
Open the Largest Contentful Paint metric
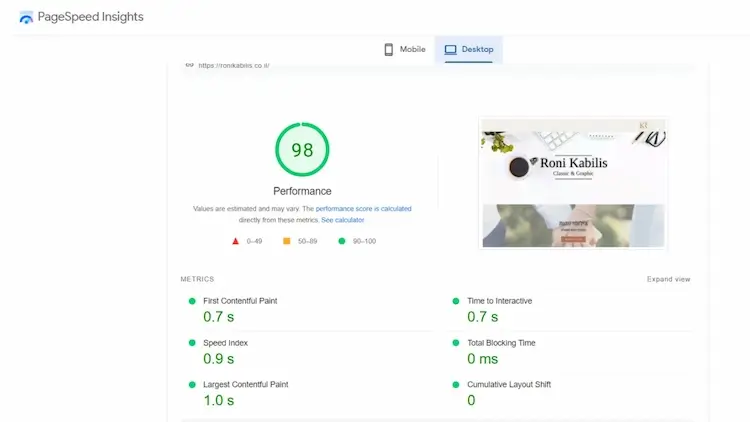(x=247, y=385)
